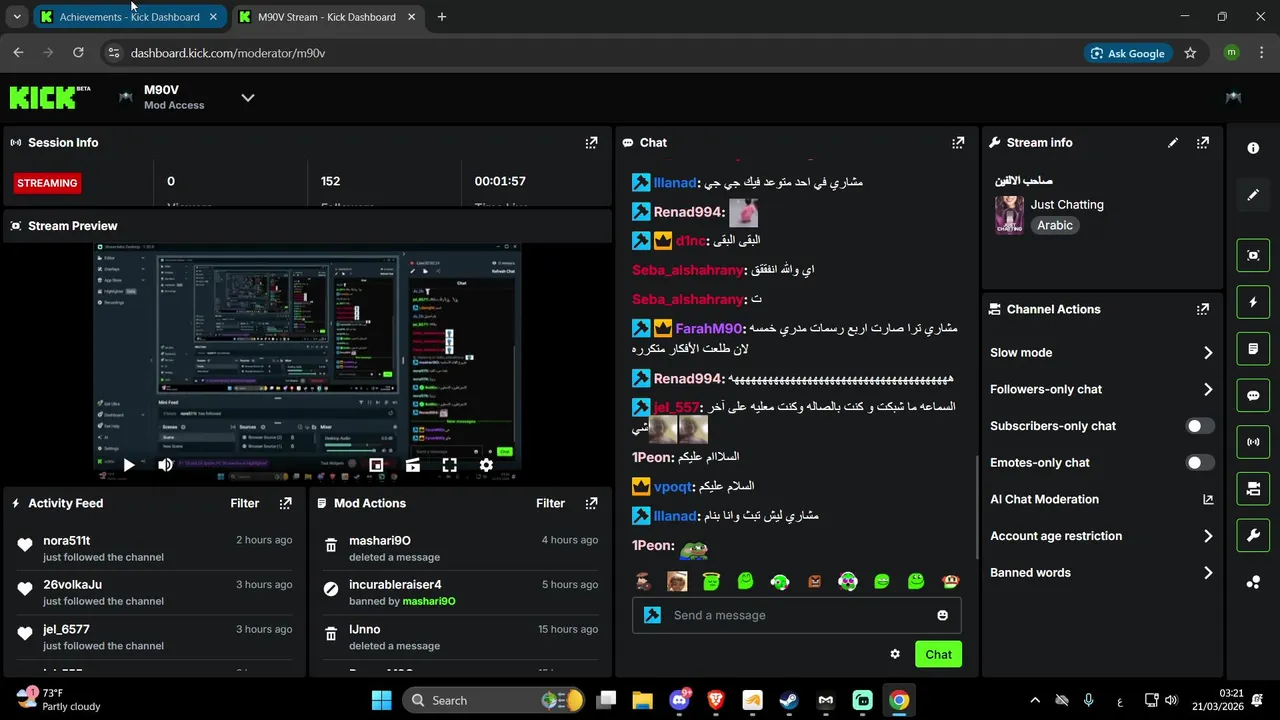Click the Just Chatting category thumbnail
Viewport: 1280px width, 720px height.
[1009, 215]
